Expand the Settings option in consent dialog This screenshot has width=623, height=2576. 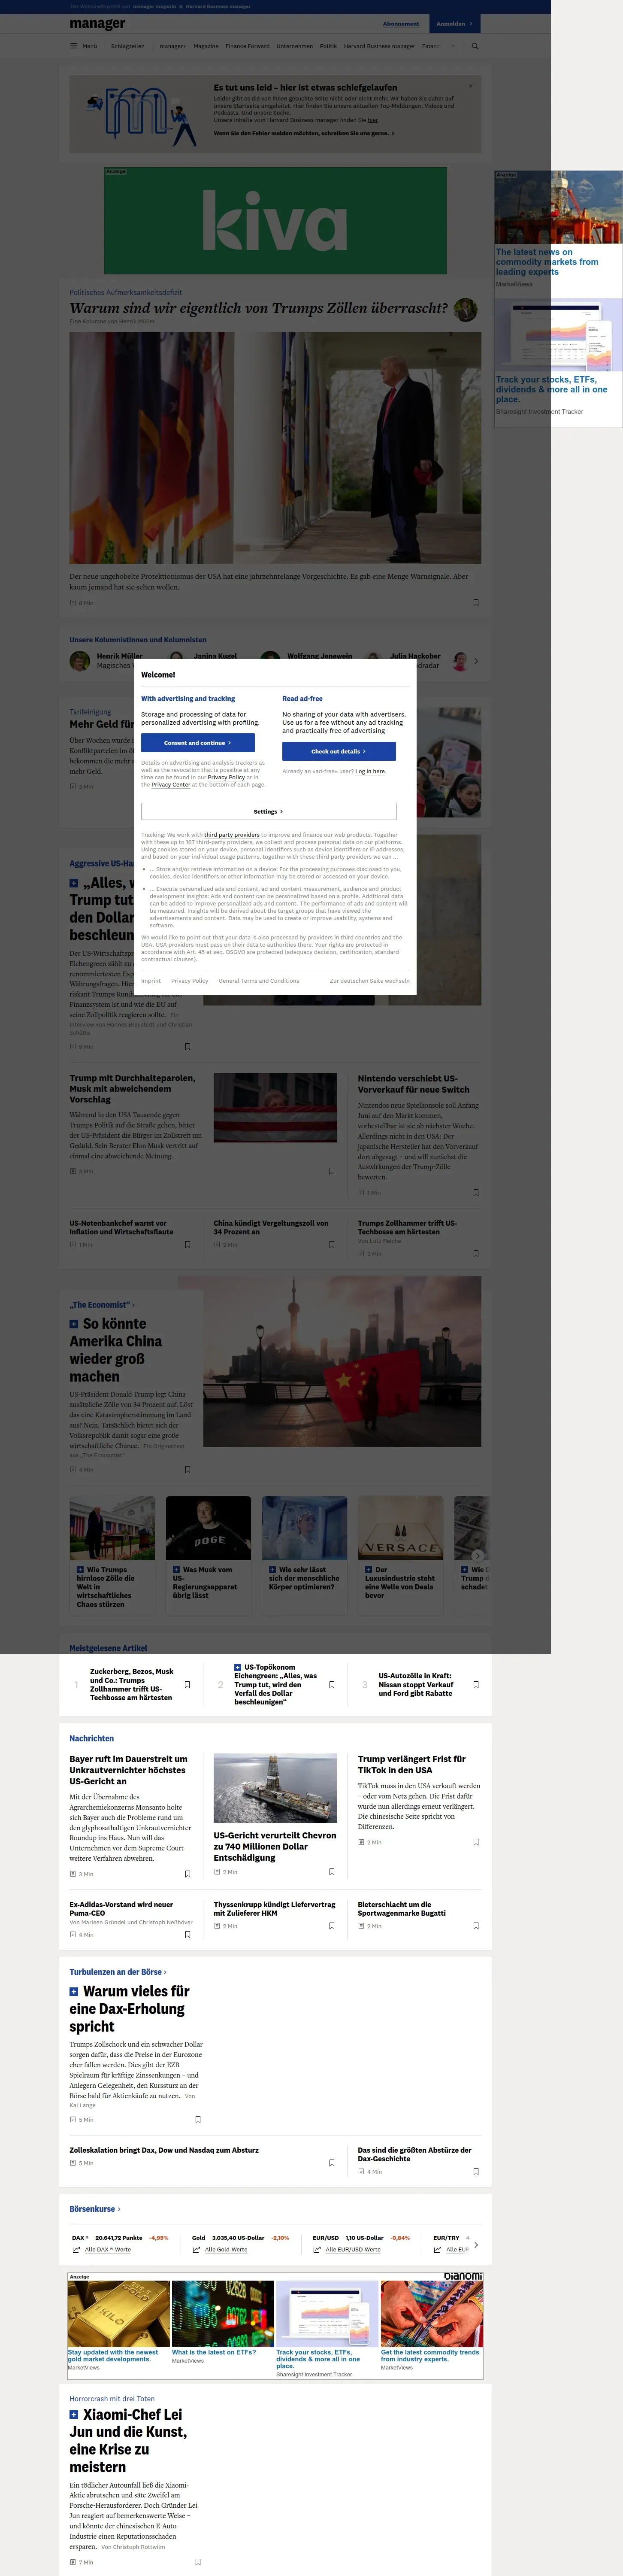(268, 811)
